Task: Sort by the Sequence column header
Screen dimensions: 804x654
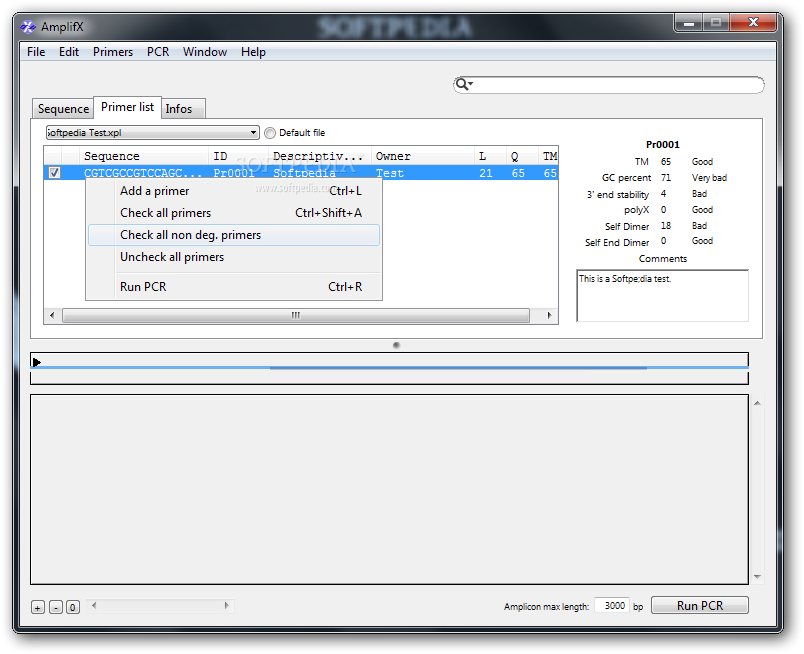Action: (x=144, y=156)
